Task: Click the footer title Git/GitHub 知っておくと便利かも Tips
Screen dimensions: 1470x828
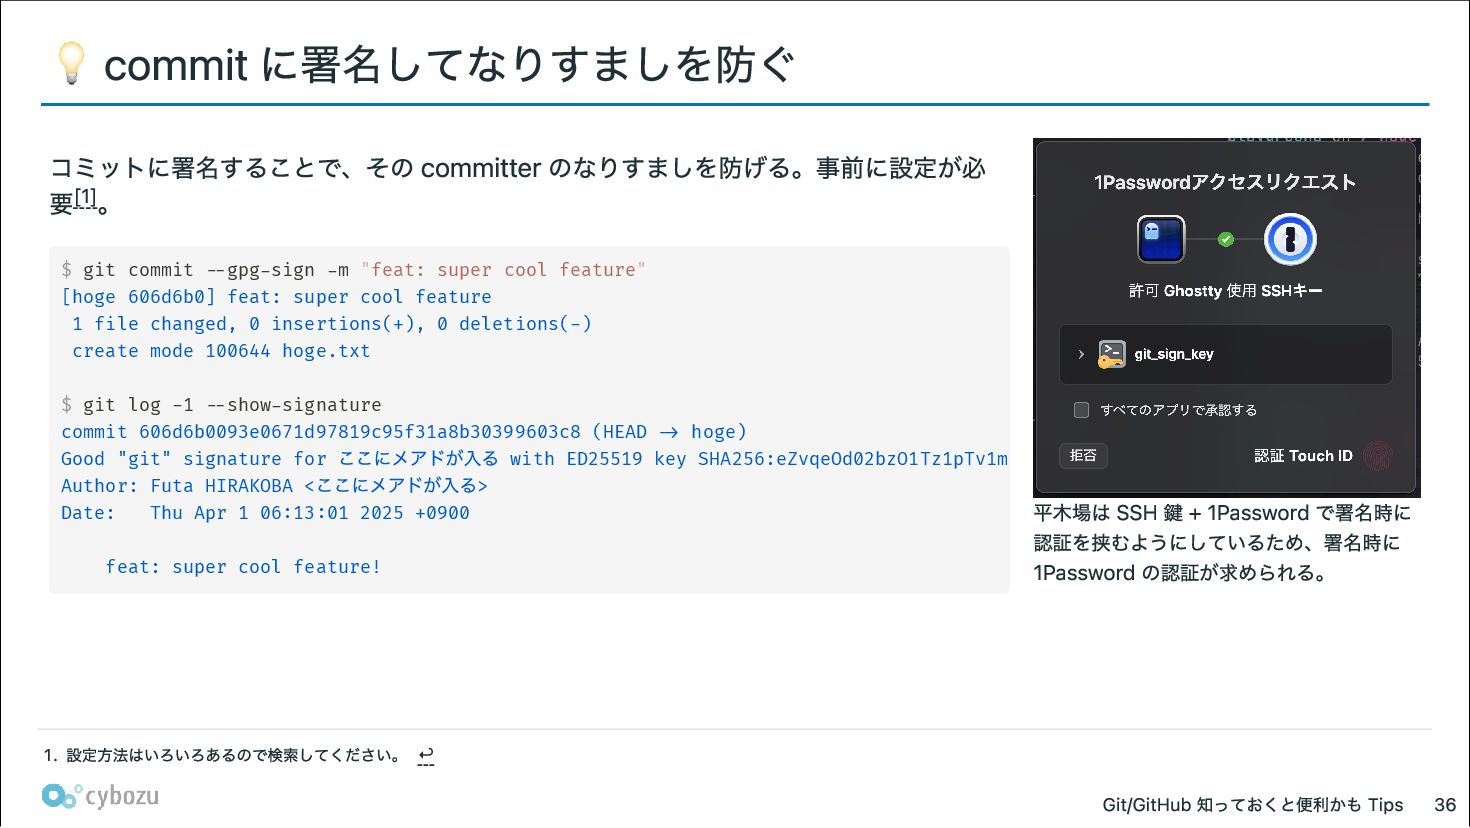Action: point(1253,805)
